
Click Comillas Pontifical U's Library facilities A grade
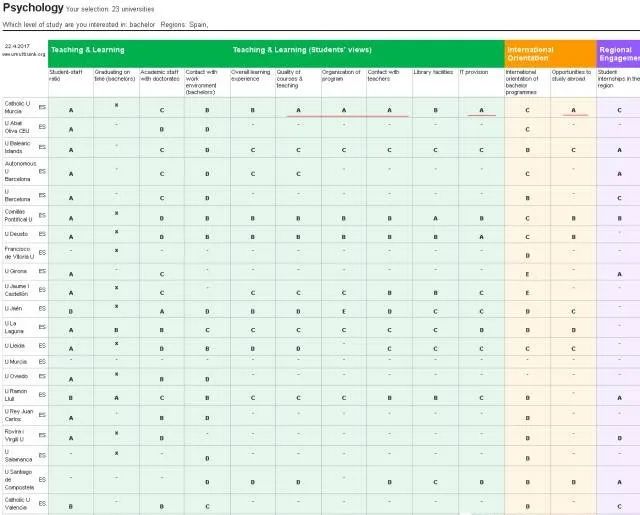(435, 218)
